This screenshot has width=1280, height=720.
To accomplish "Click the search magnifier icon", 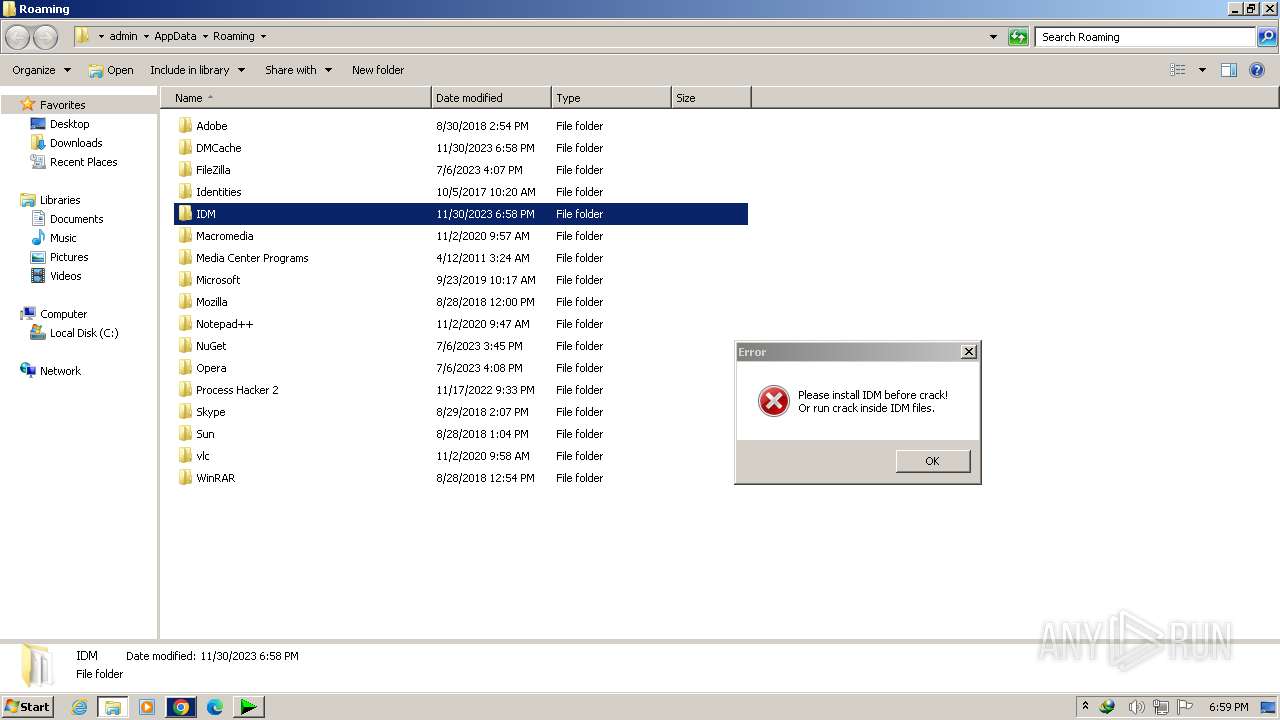I will (x=1267, y=37).
